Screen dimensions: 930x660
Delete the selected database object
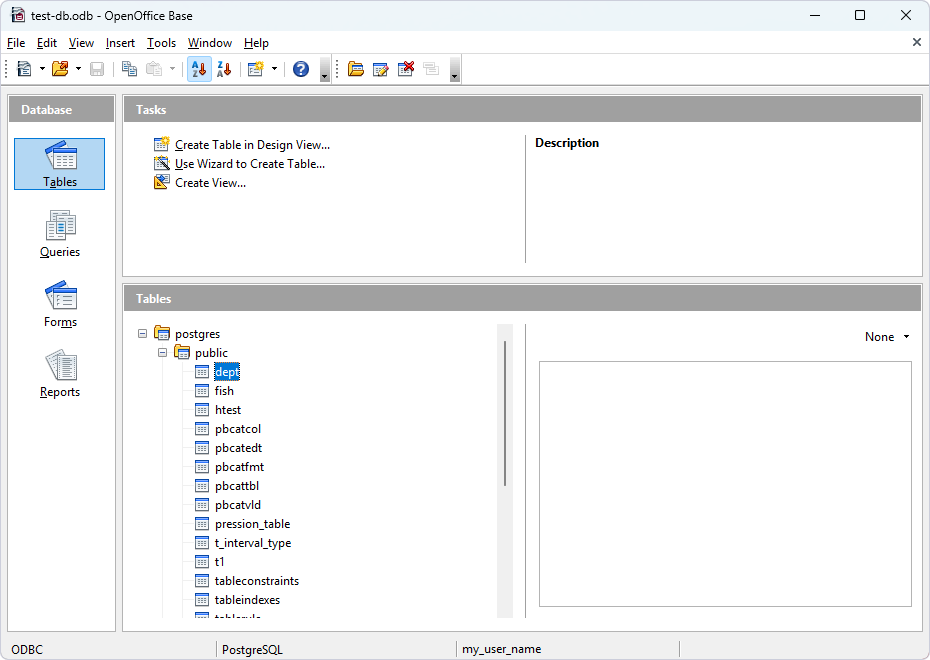[406, 68]
